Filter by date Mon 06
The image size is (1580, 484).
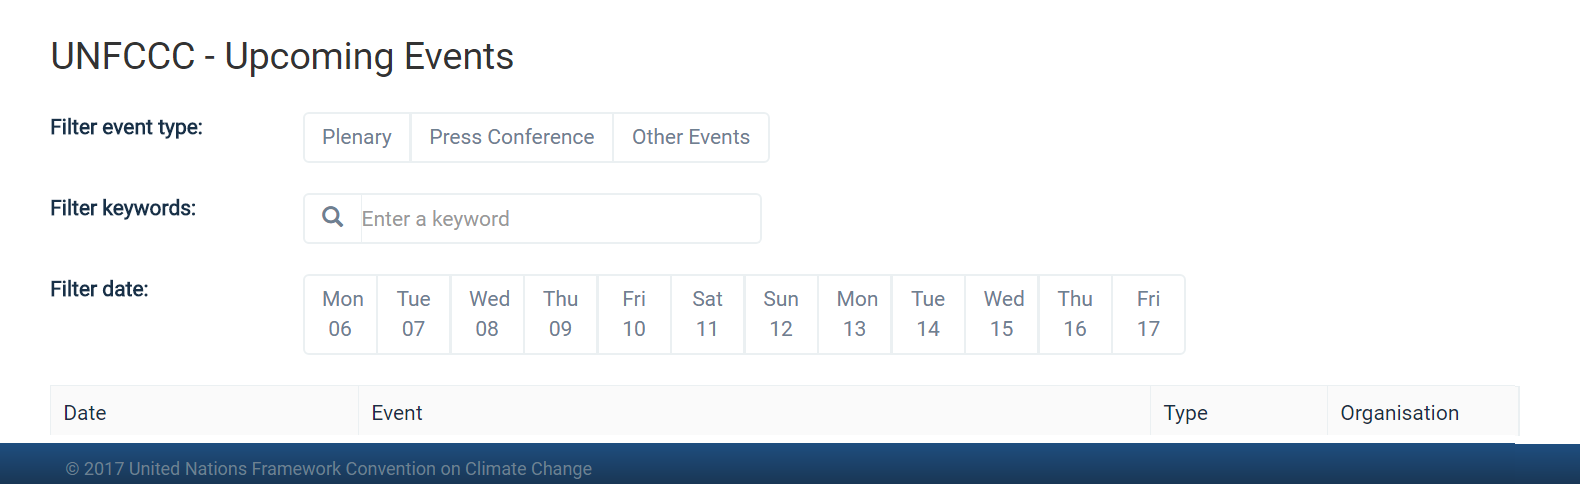(x=341, y=314)
